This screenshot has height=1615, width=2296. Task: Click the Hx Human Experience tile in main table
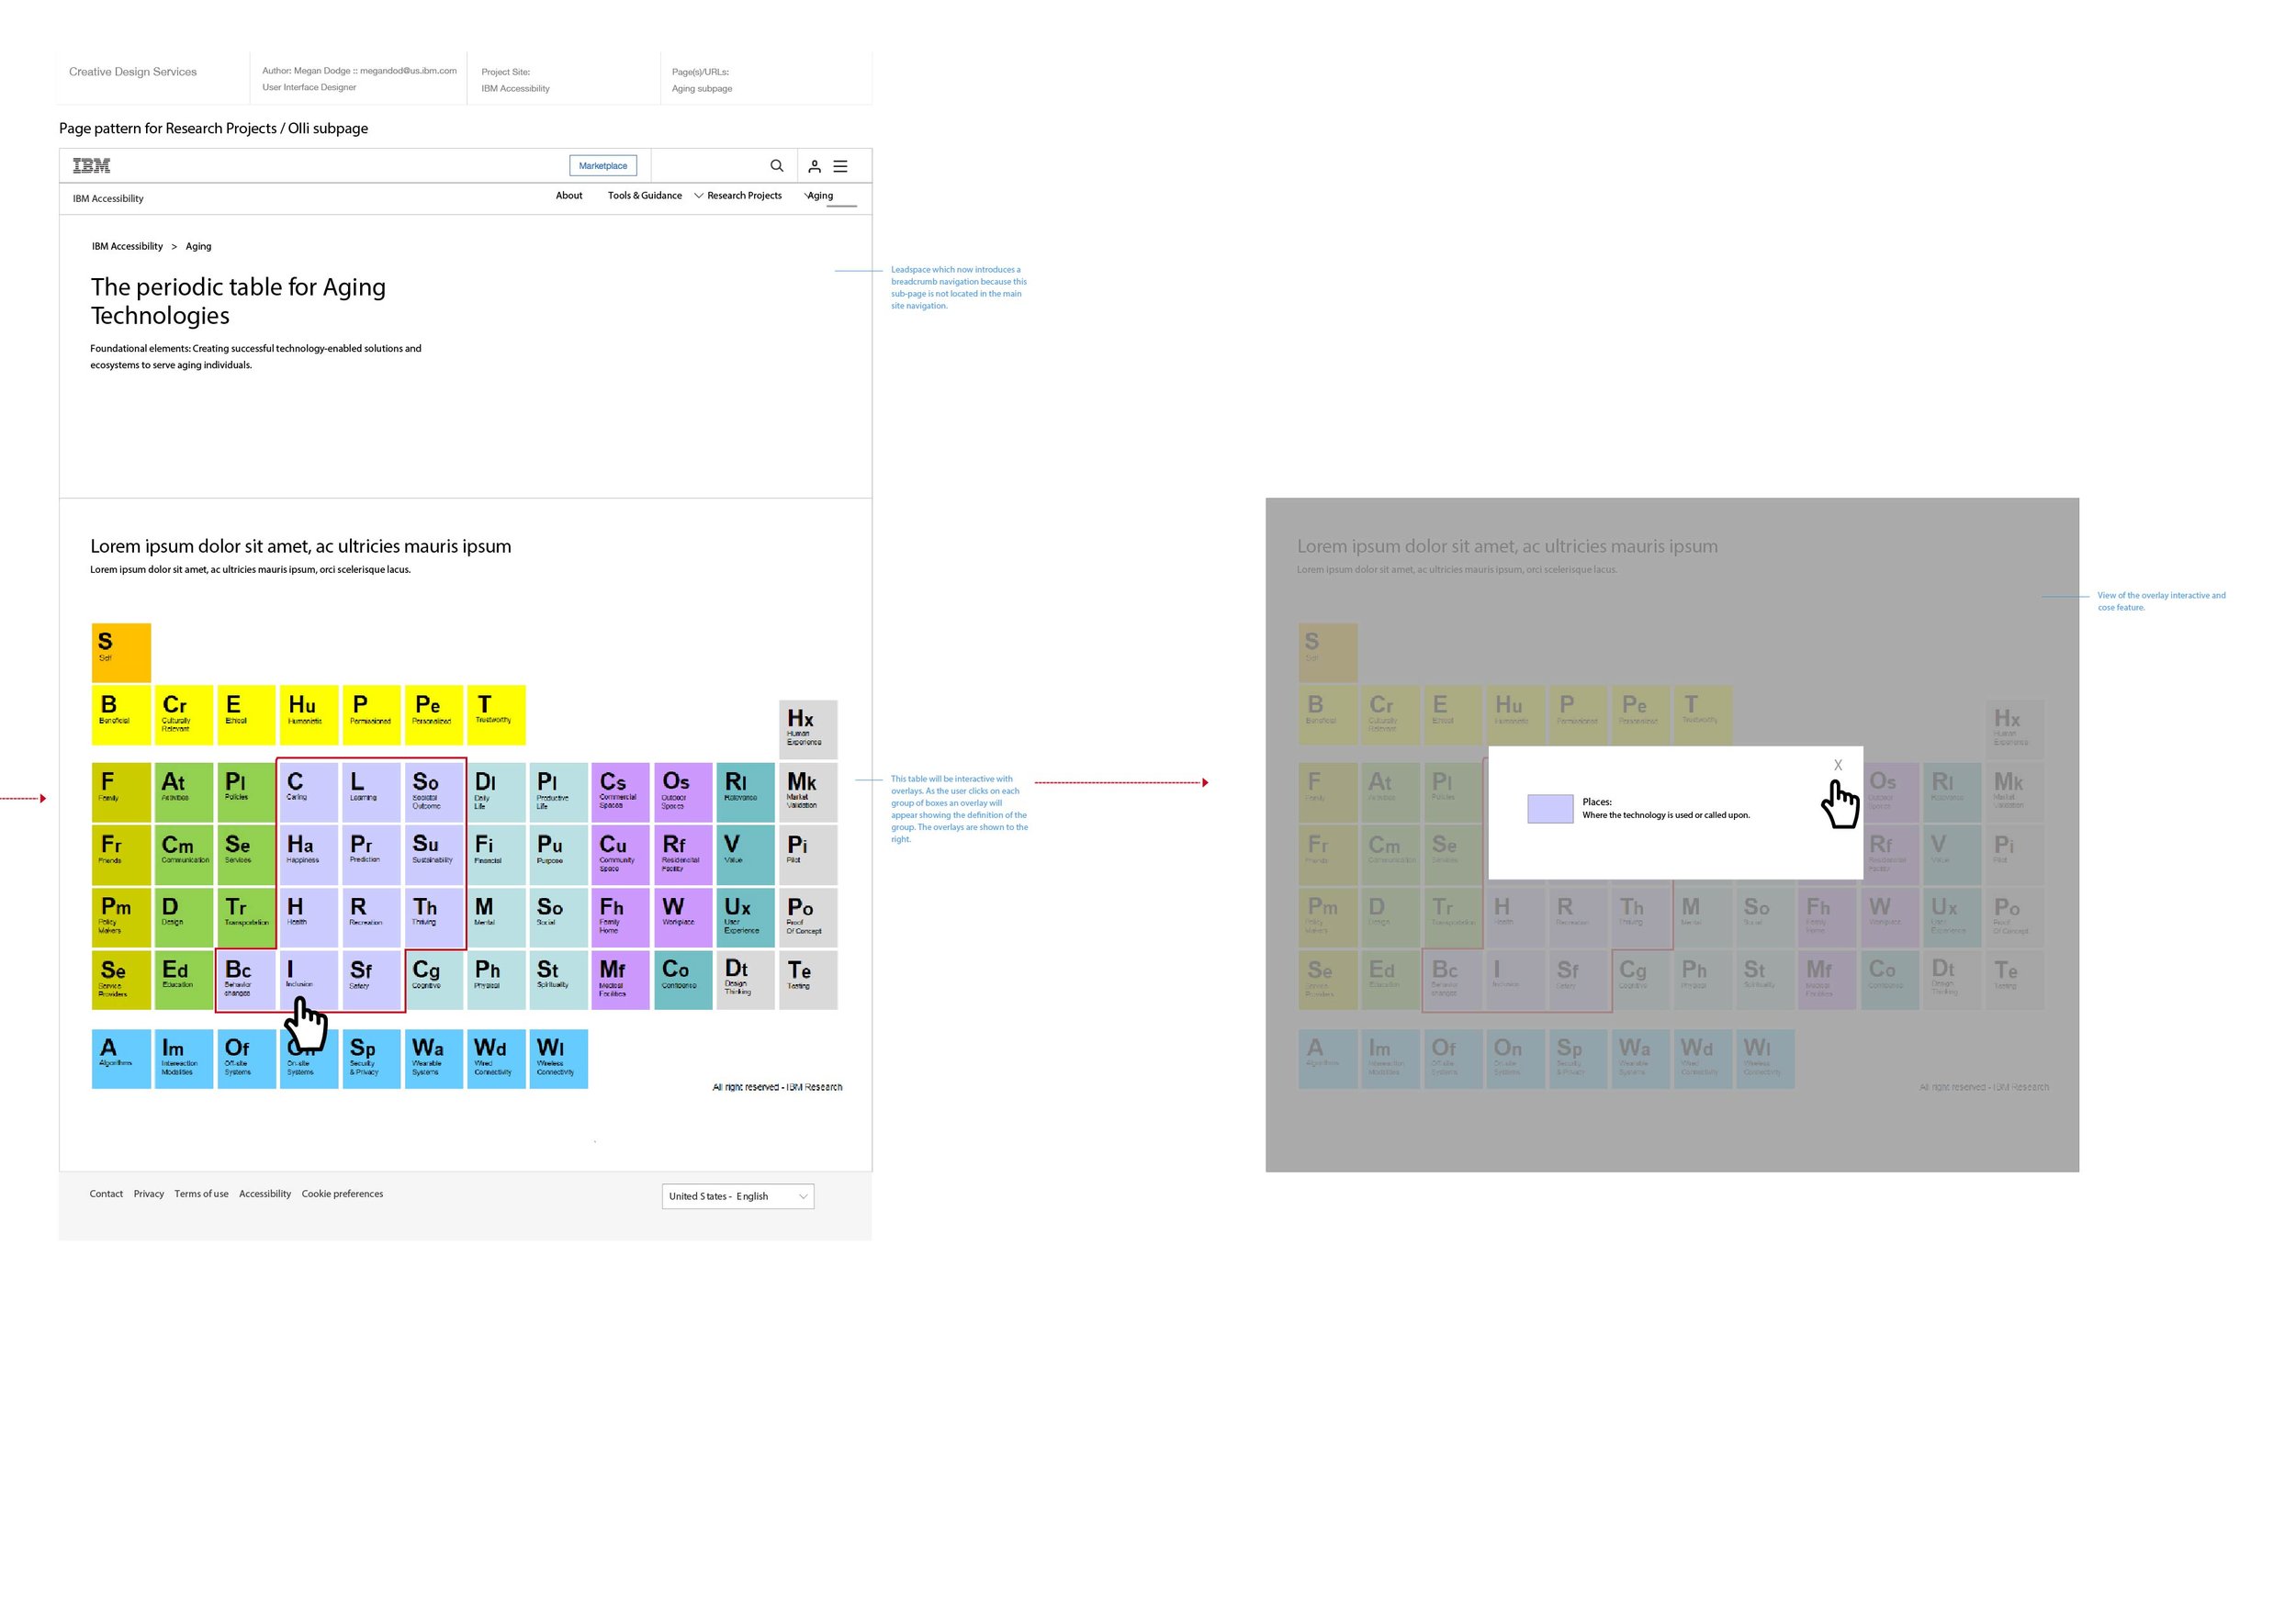pos(808,730)
